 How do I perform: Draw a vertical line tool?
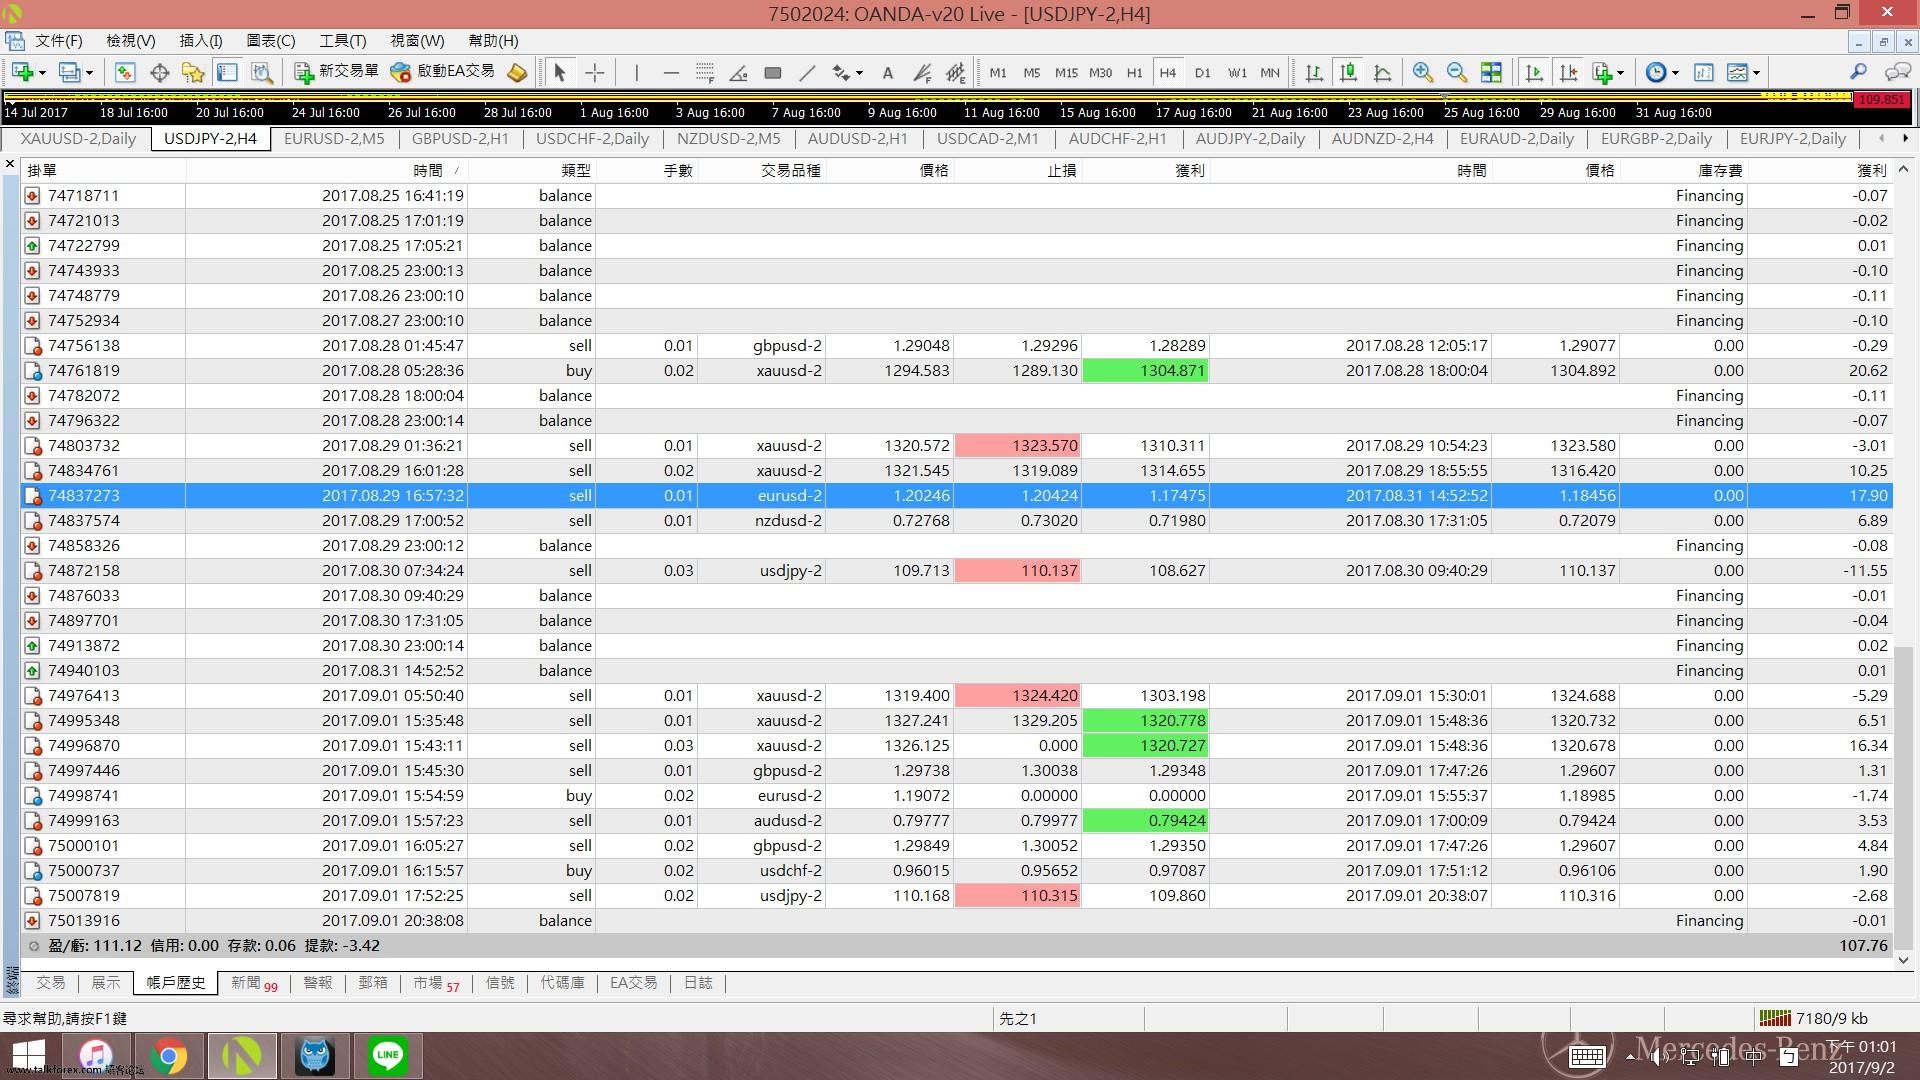pyautogui.click(x=636, y=72)
